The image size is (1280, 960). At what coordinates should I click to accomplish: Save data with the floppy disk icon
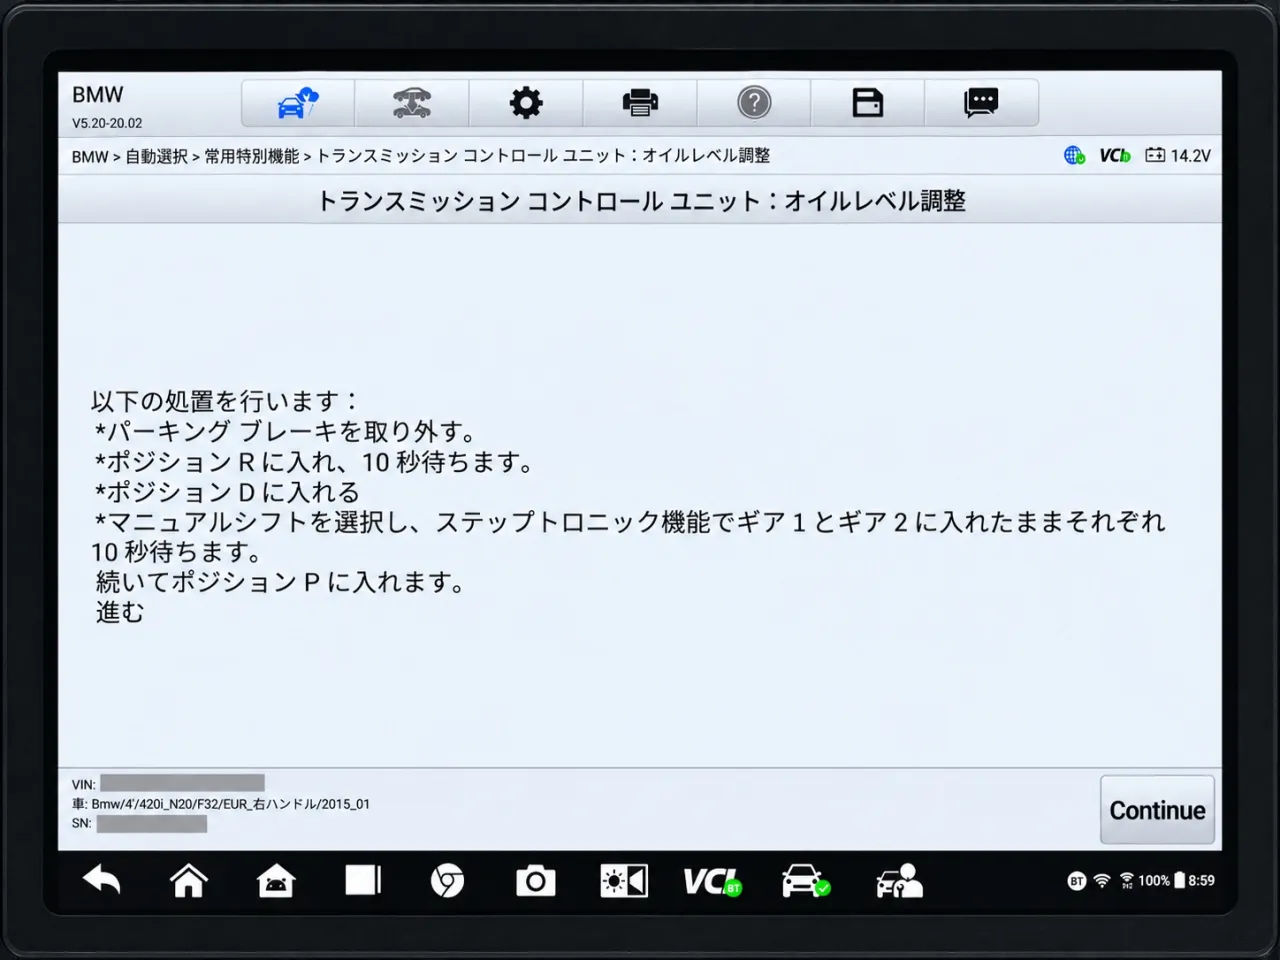[x=867, y=103]
